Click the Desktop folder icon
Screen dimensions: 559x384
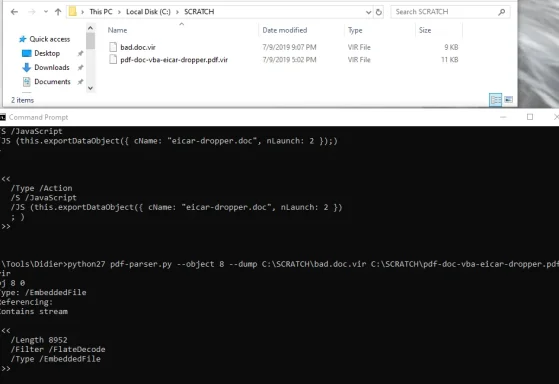pyautogui.click(x=27, y=53)
